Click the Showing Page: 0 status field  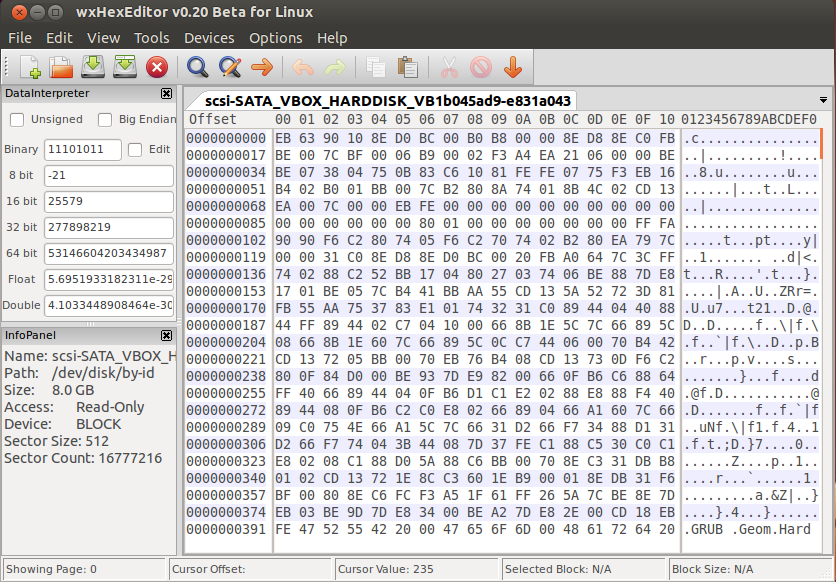point(84,569)
